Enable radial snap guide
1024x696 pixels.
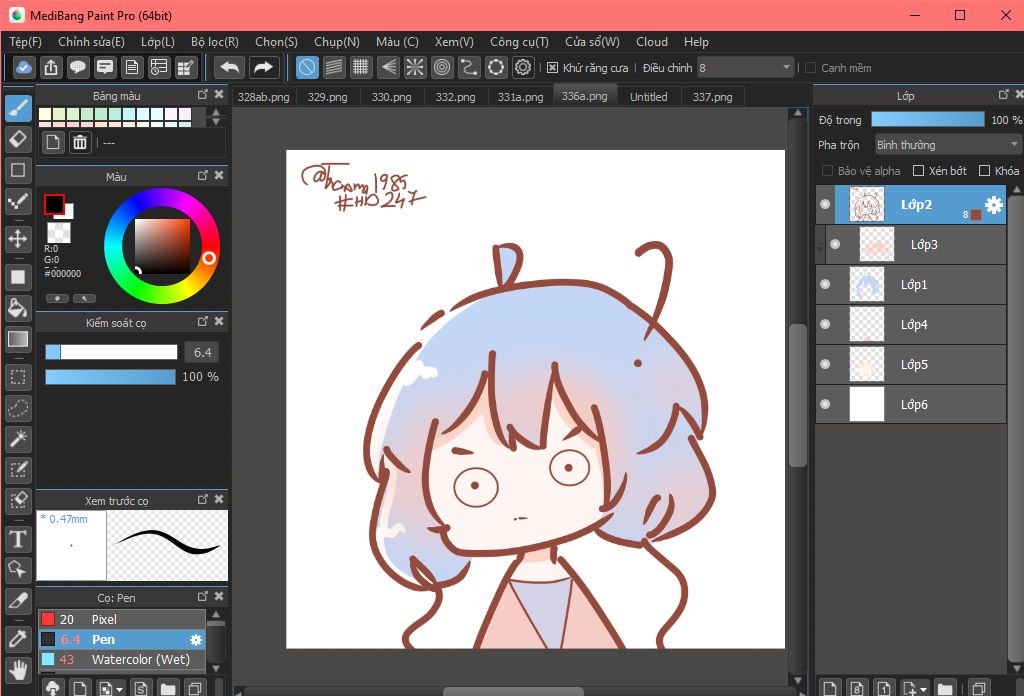415,67
